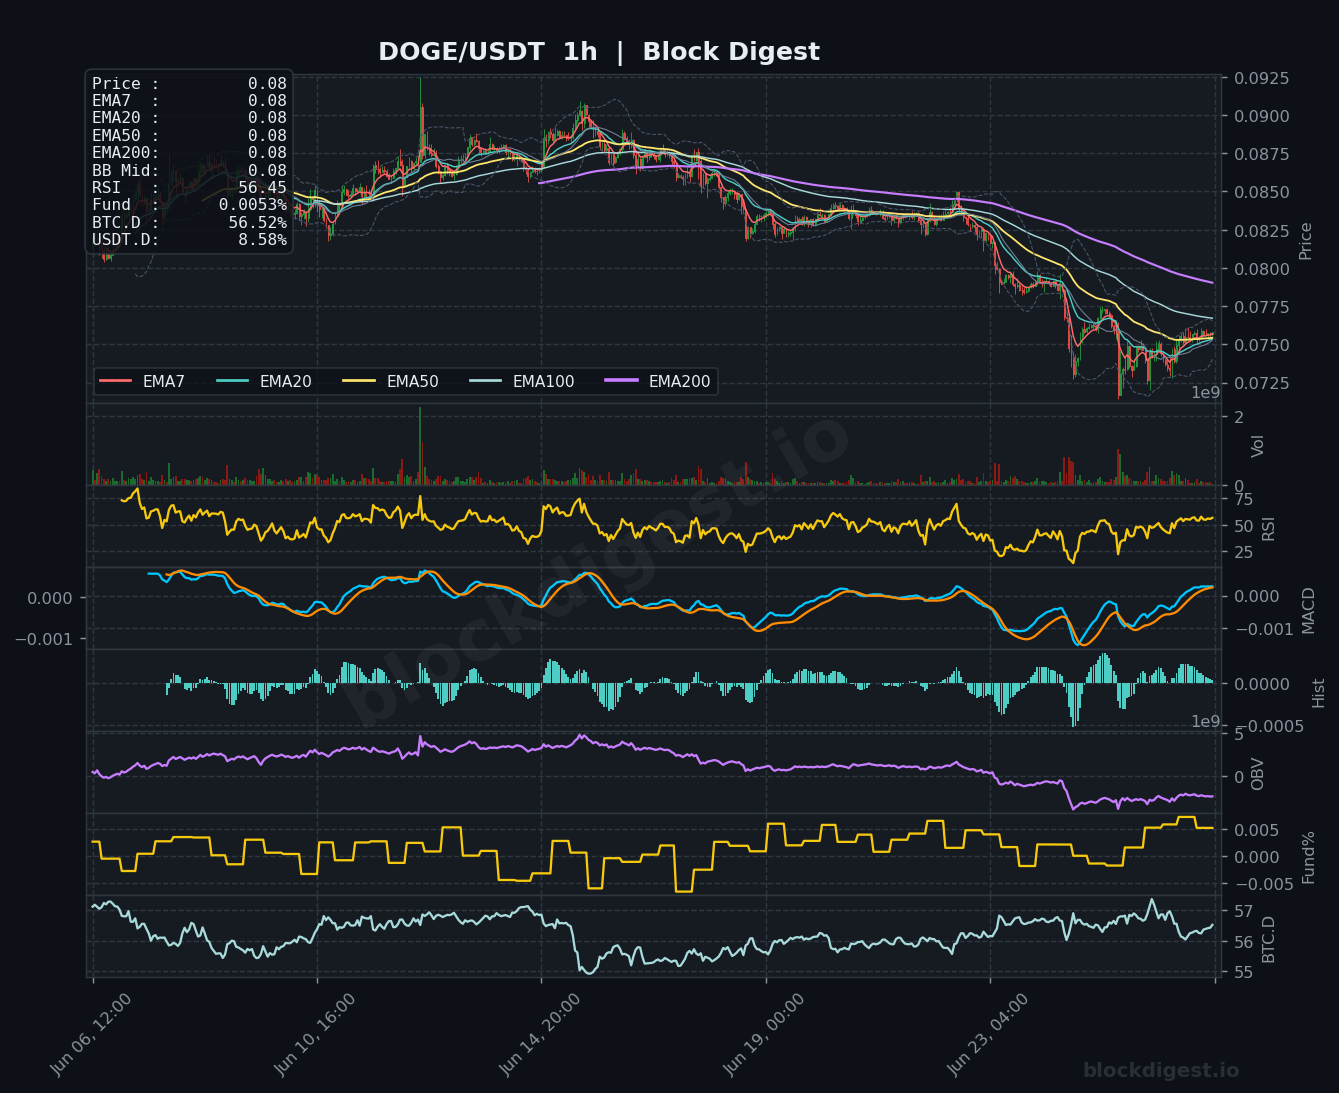This screenshot has width=1339, height=1093.
Task: Click the 55 tick on the BTC.D axis
Action: click(x=1244, y=972)
